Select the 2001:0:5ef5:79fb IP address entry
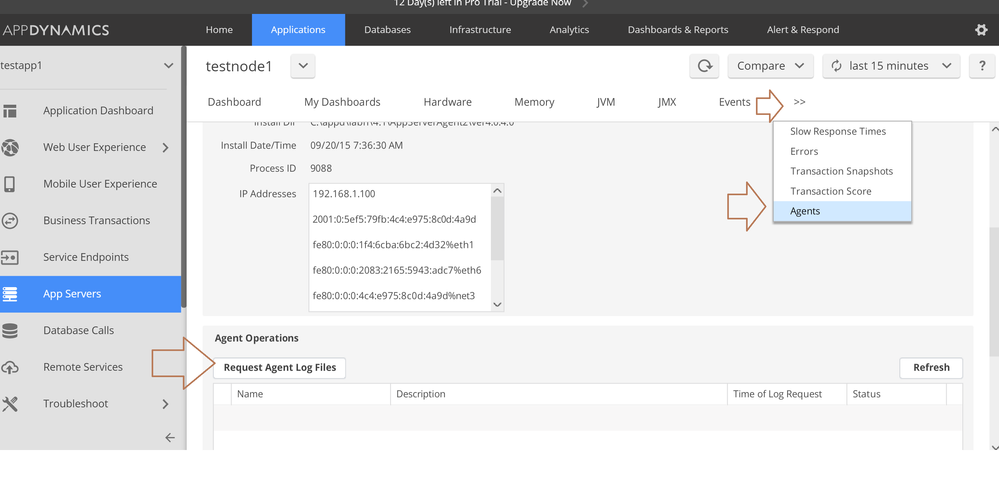The height and width of the screenshot is (478, 999). (394, 219)
